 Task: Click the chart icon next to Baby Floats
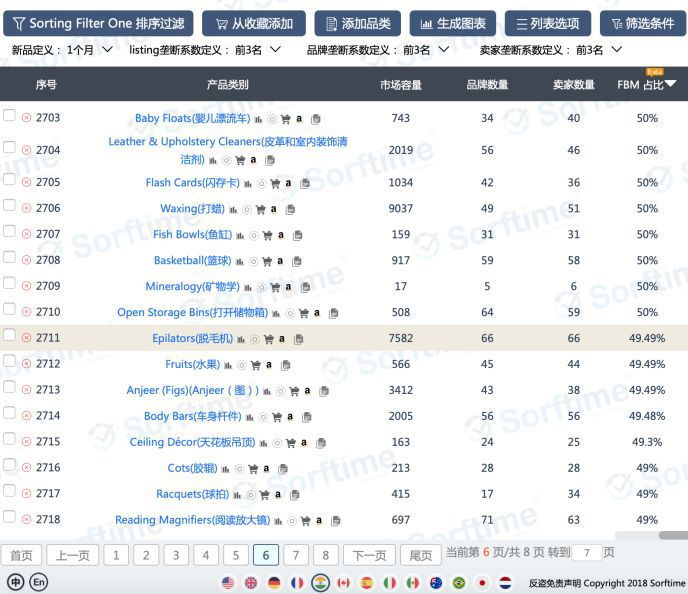pyautogui.click(x=258, y=119)
